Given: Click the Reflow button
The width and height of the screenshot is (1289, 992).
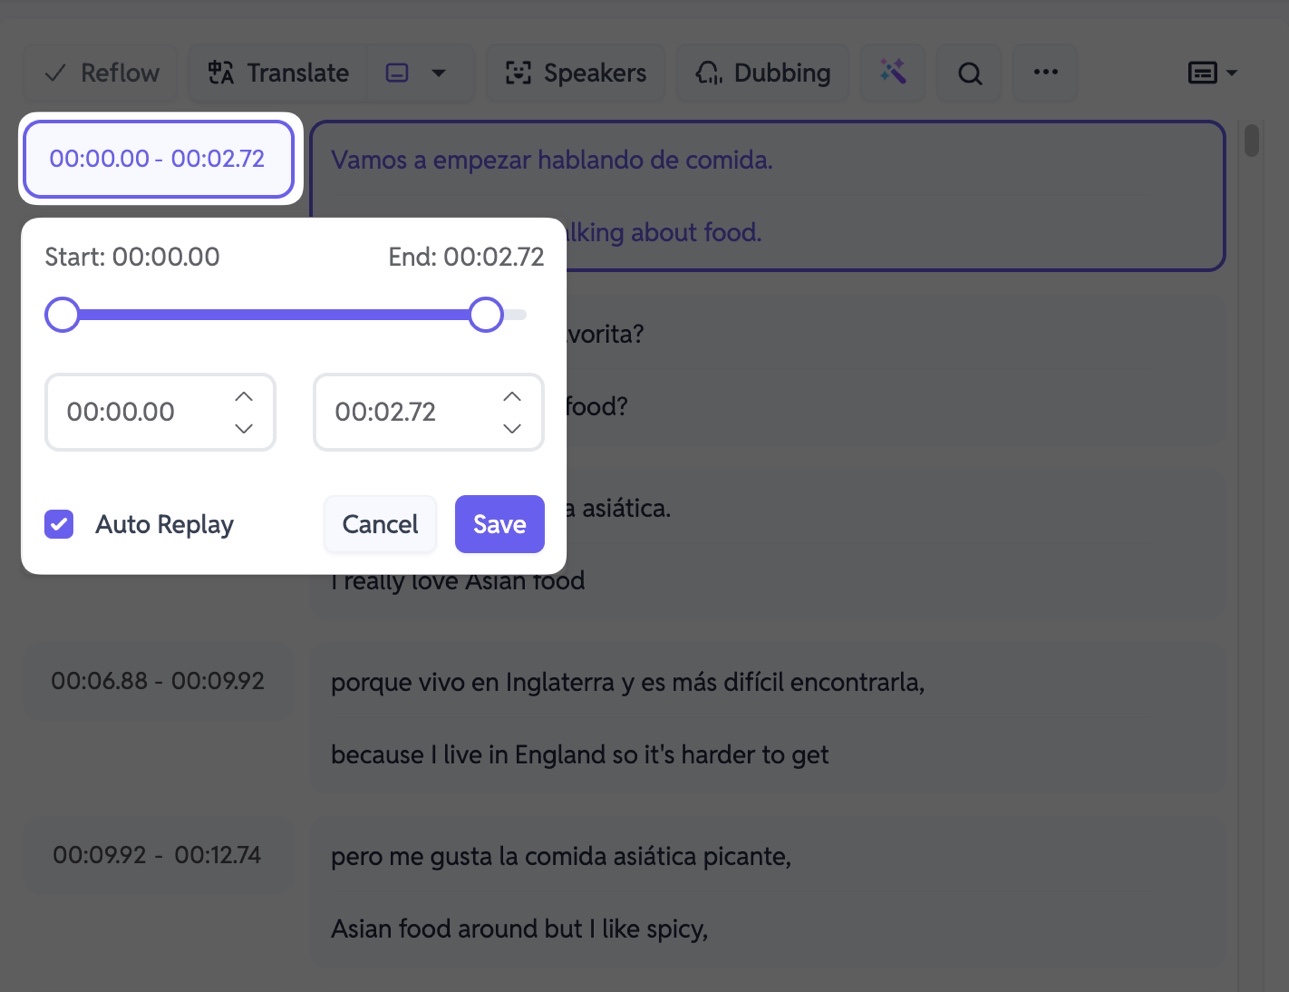Looking at the screenshot, I should click(x=101, y=73).
